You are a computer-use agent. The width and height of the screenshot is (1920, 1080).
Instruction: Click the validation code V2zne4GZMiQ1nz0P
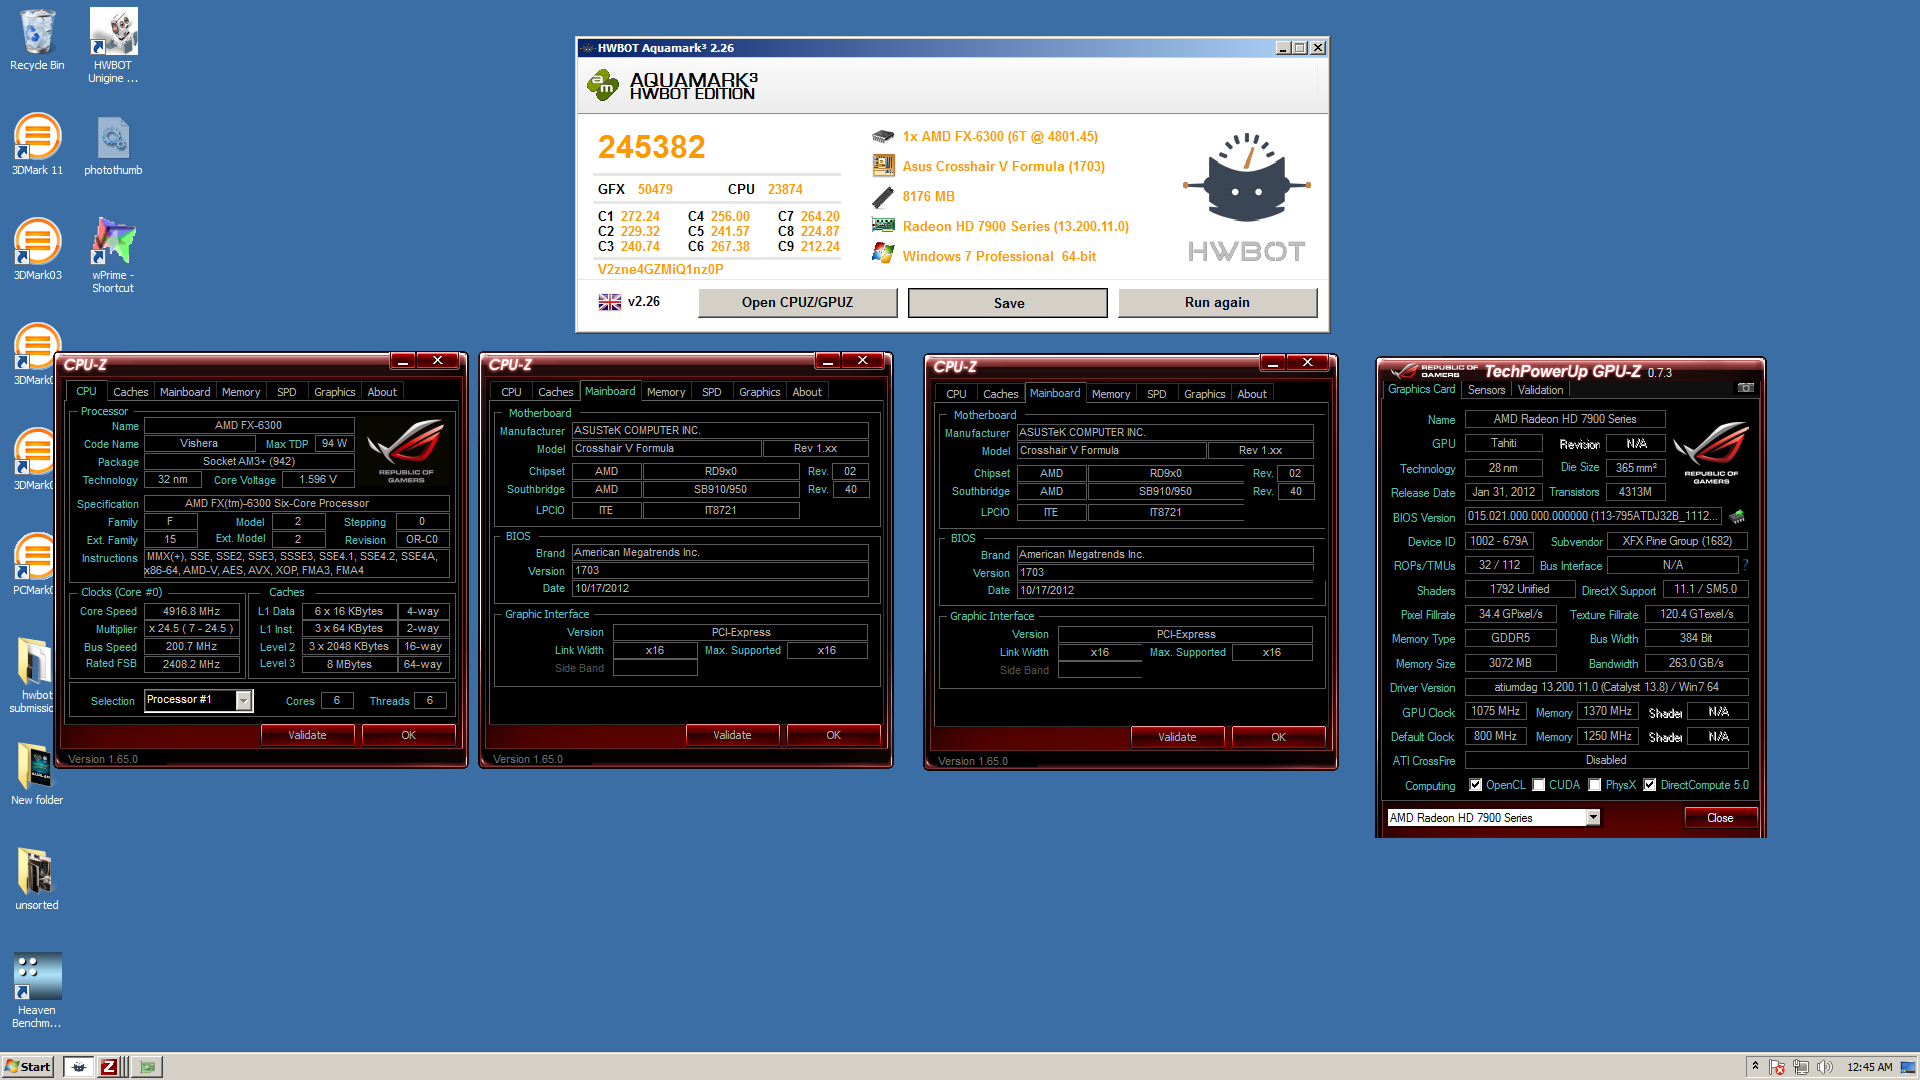[660, 269]
